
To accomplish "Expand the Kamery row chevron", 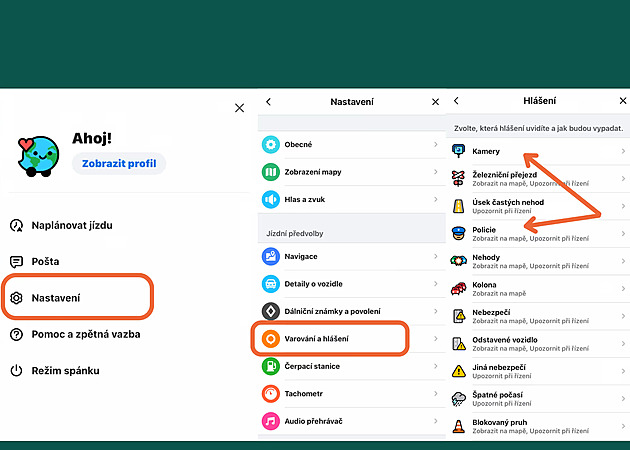I will click(x=622, y=152).
